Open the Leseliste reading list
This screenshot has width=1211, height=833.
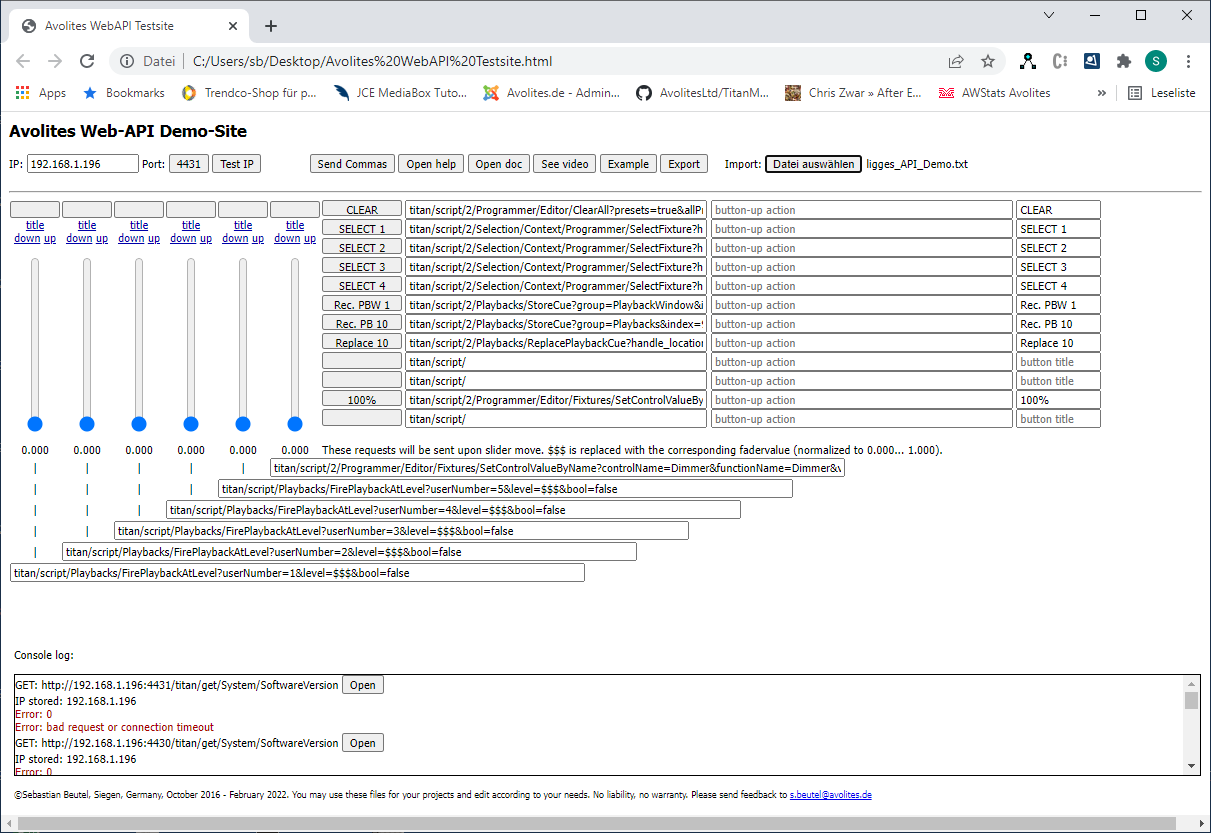point(1162,93)
